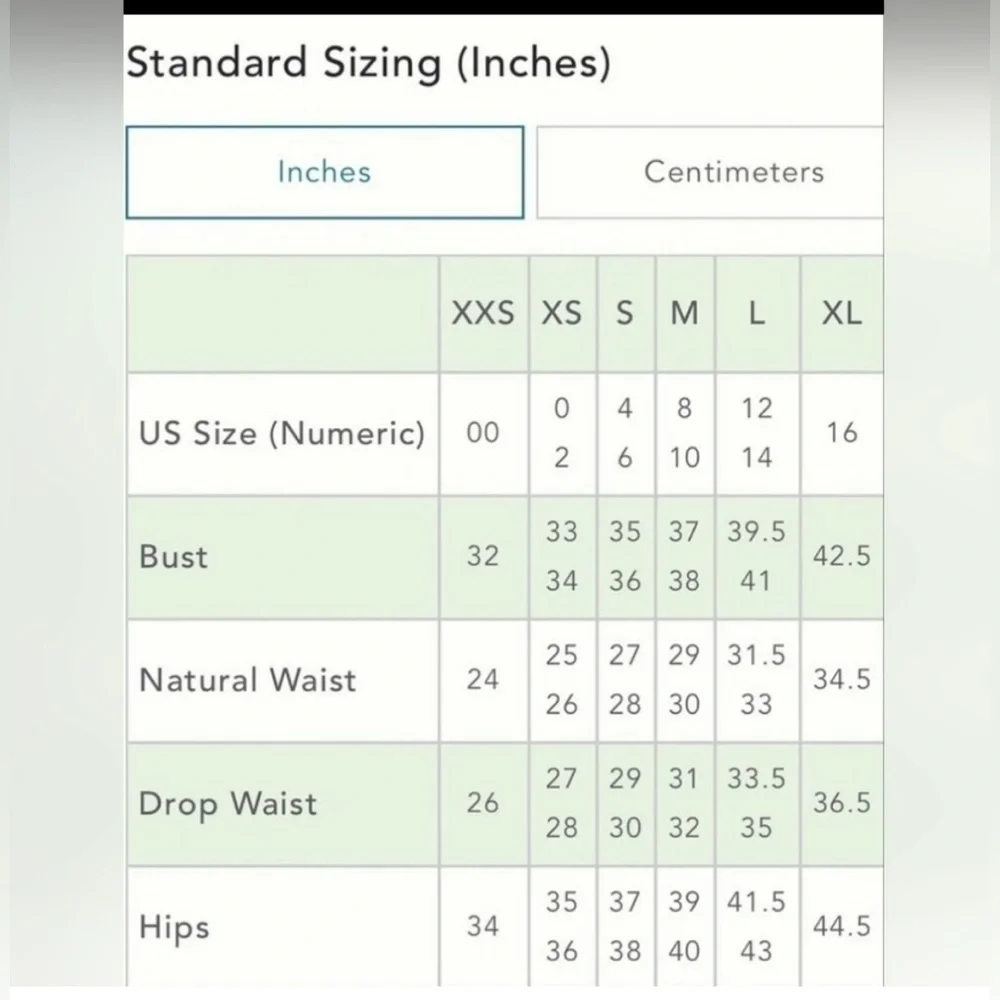Image resolution: width=1000 pixels, height=1000 pixels.
Task: Select the Bust row label
Action: (x=174, y=557)
